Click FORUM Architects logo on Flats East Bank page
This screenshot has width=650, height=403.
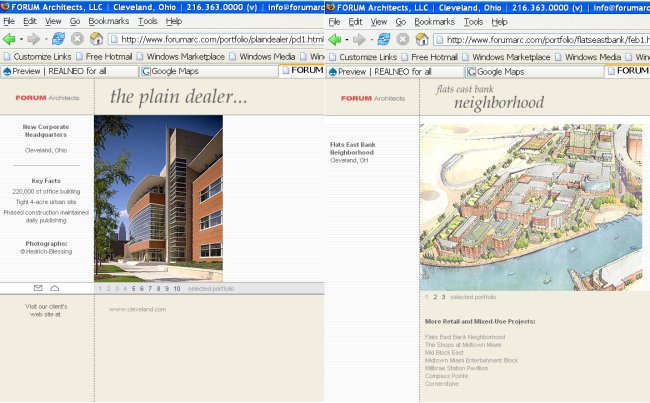[x=373, y=98]
